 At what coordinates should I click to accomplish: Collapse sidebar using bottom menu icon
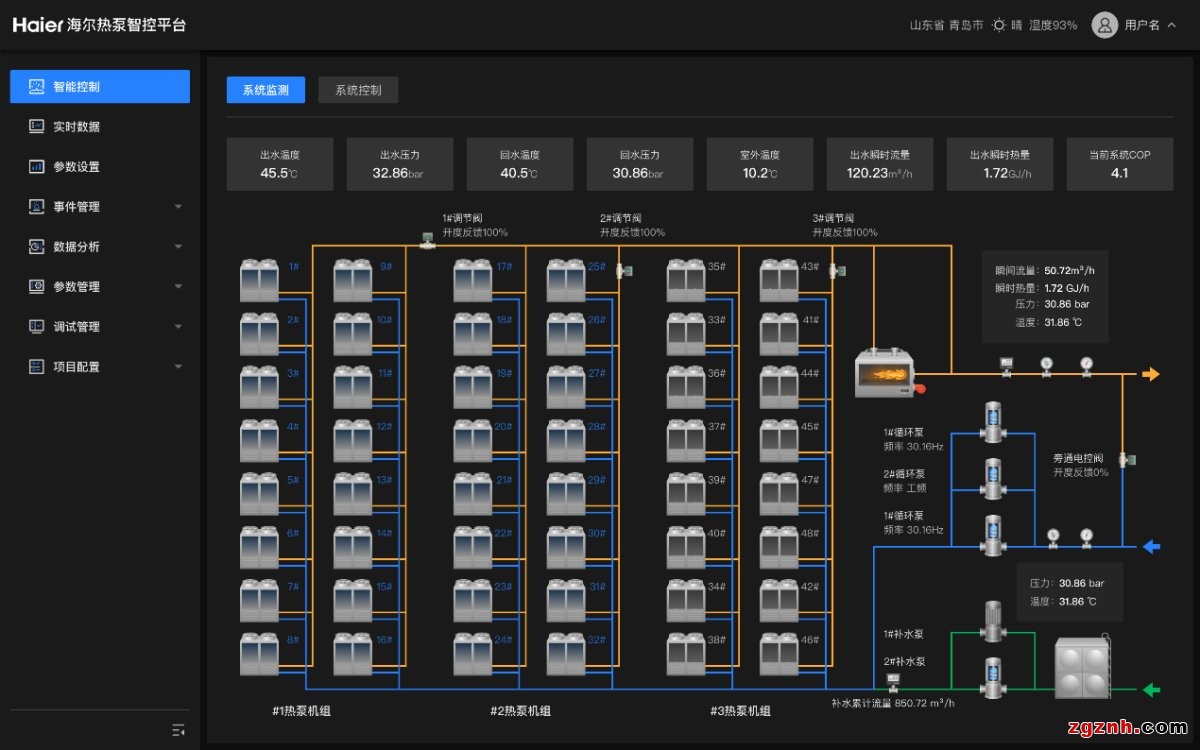pos(178,729)
